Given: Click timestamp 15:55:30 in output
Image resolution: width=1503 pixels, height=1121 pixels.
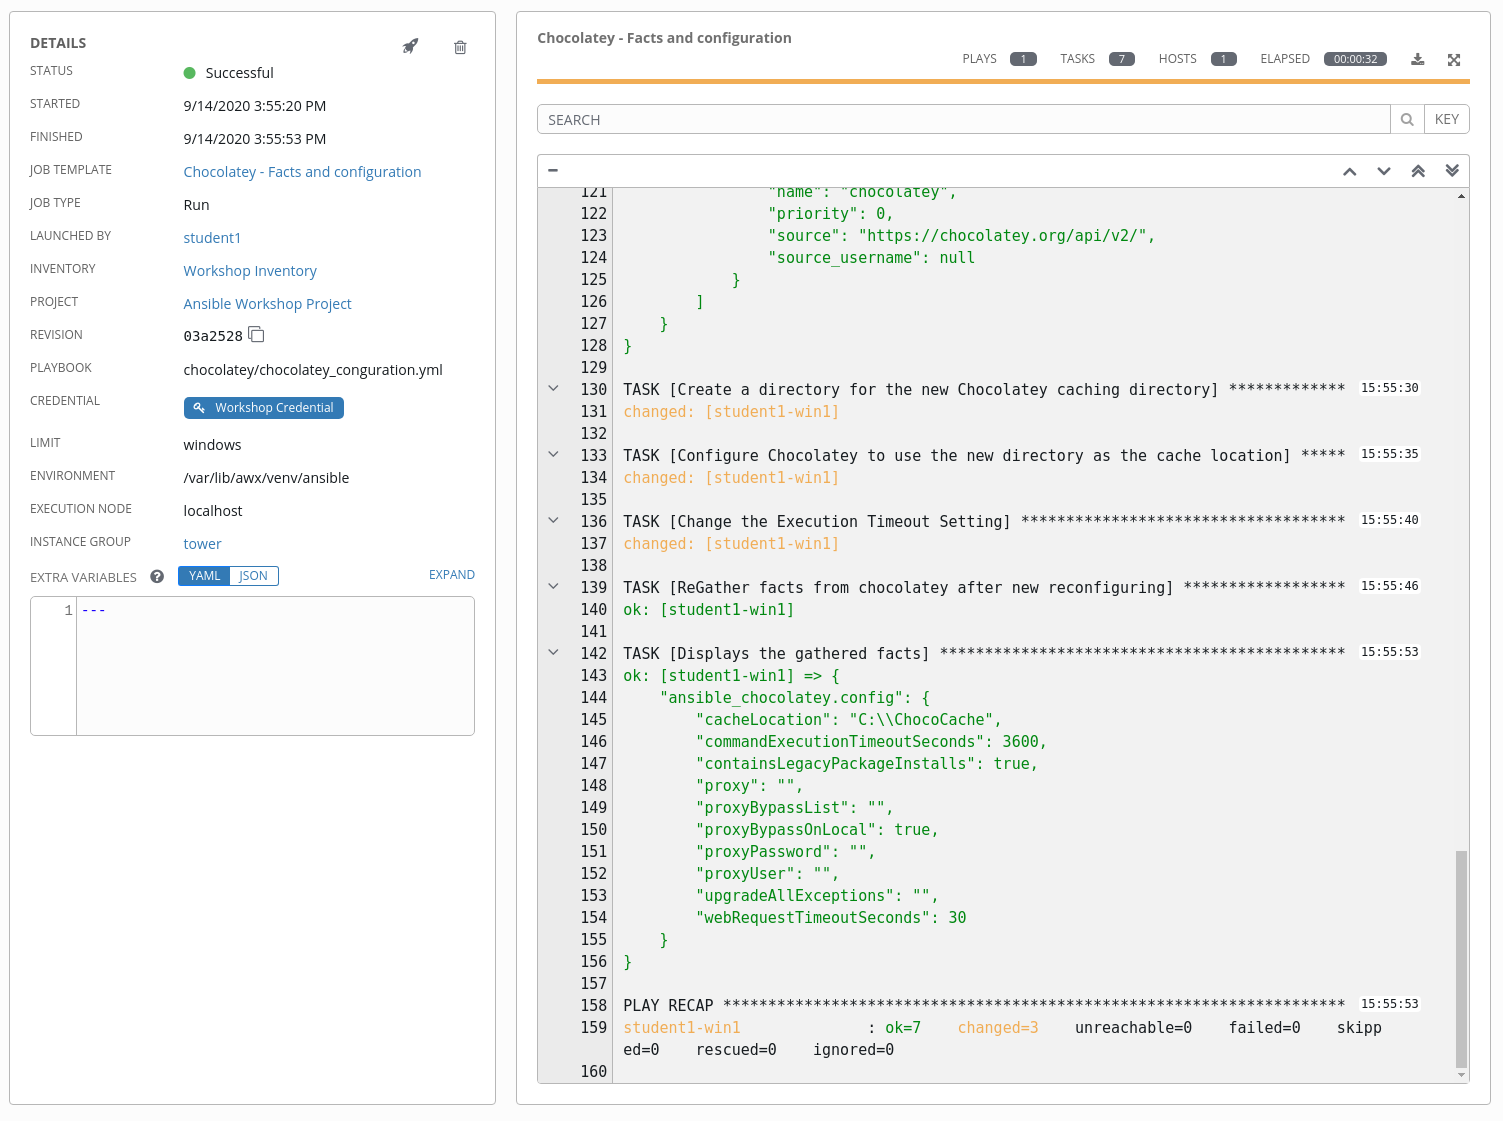Looking at the screenshot, I should 1389,388.
